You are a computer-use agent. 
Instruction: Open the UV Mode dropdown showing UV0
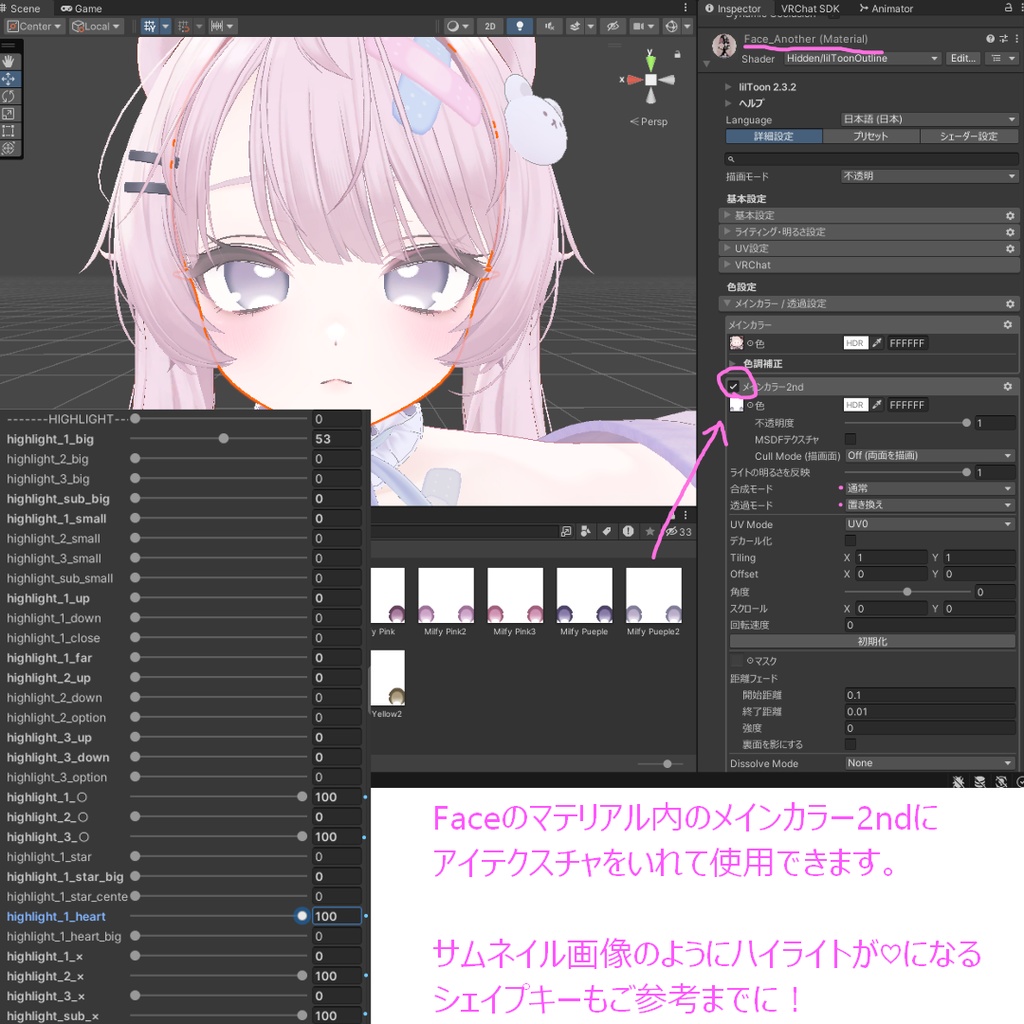928,523
